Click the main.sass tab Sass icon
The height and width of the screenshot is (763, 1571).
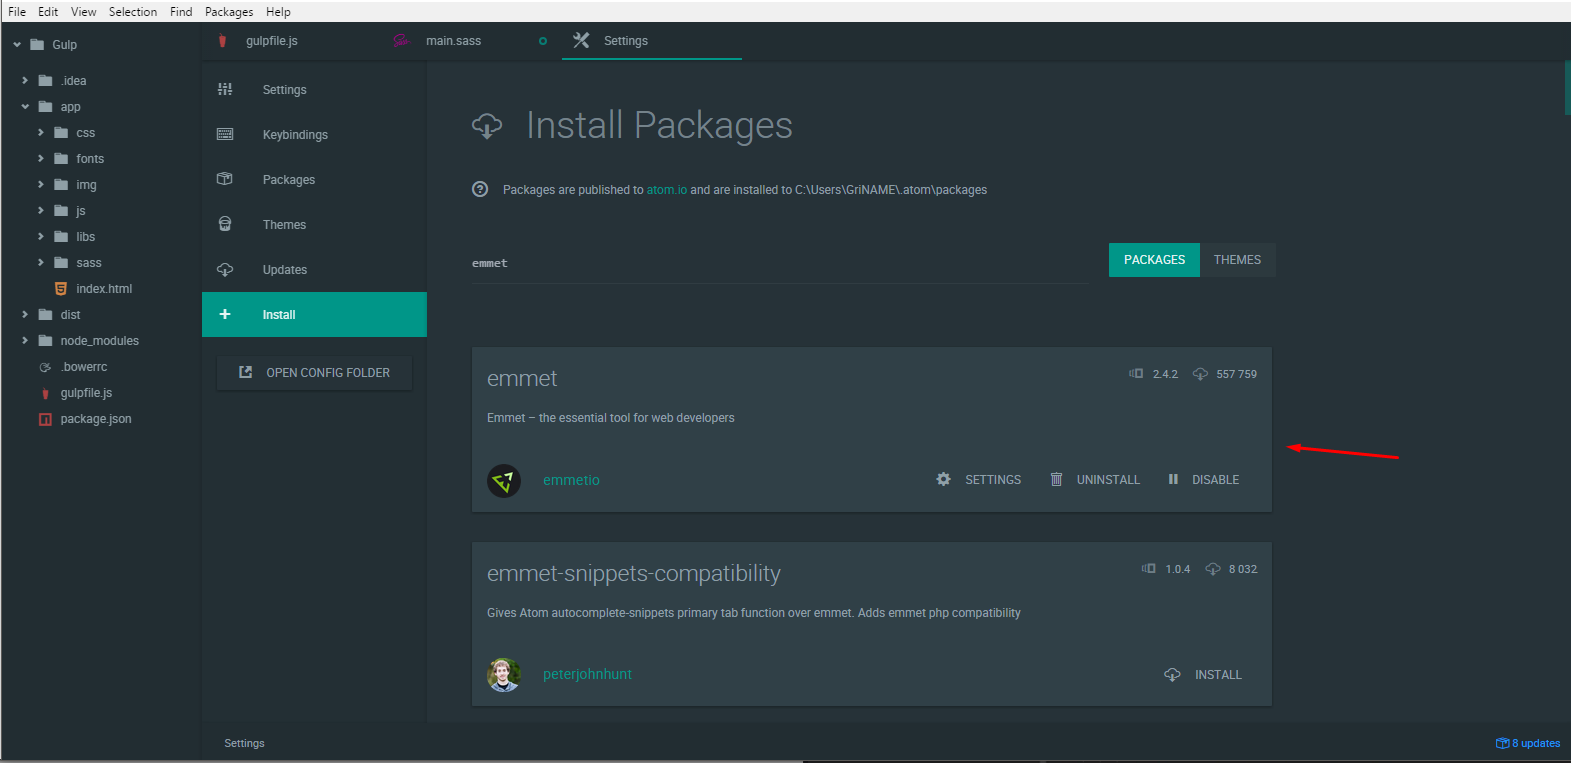[x=401, y=41]
